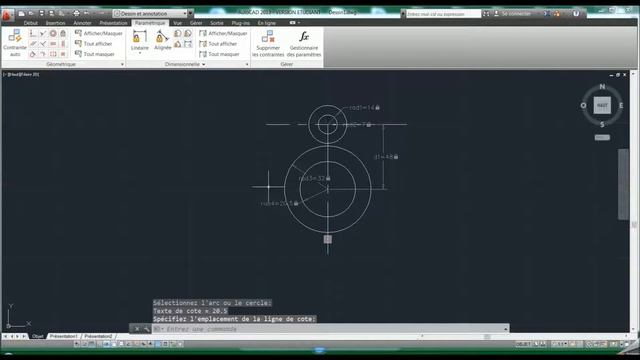The height and width of the screenshot is (360, 640).
Task: Open the Vue ribbon tab
Action: point(177,23)
